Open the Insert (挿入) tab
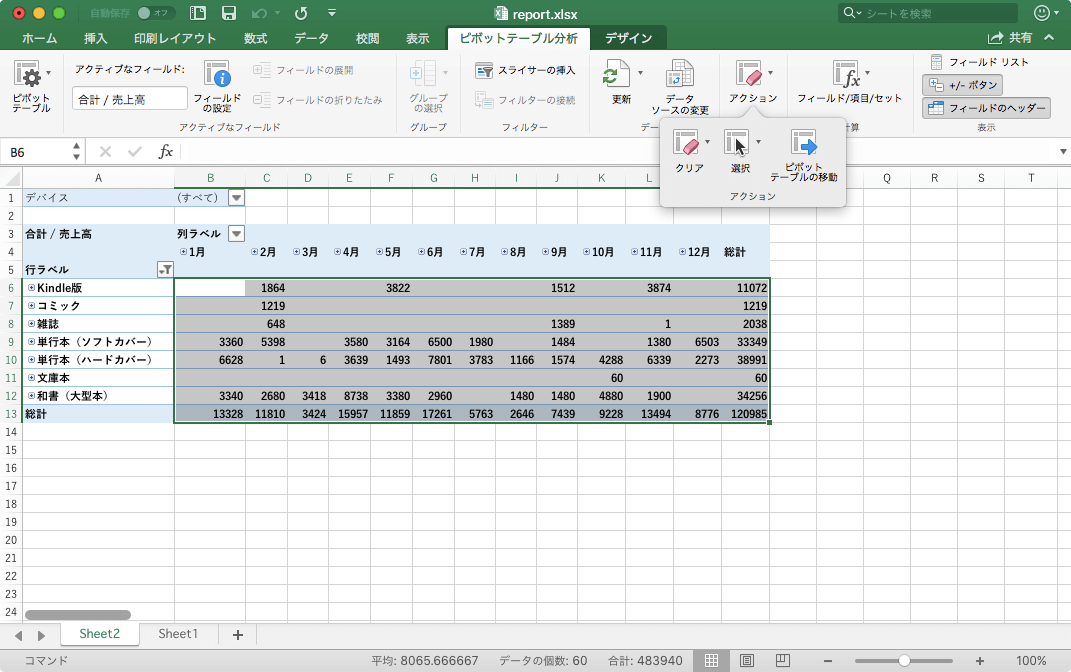 pyautogui.click(x=95, y=38)
